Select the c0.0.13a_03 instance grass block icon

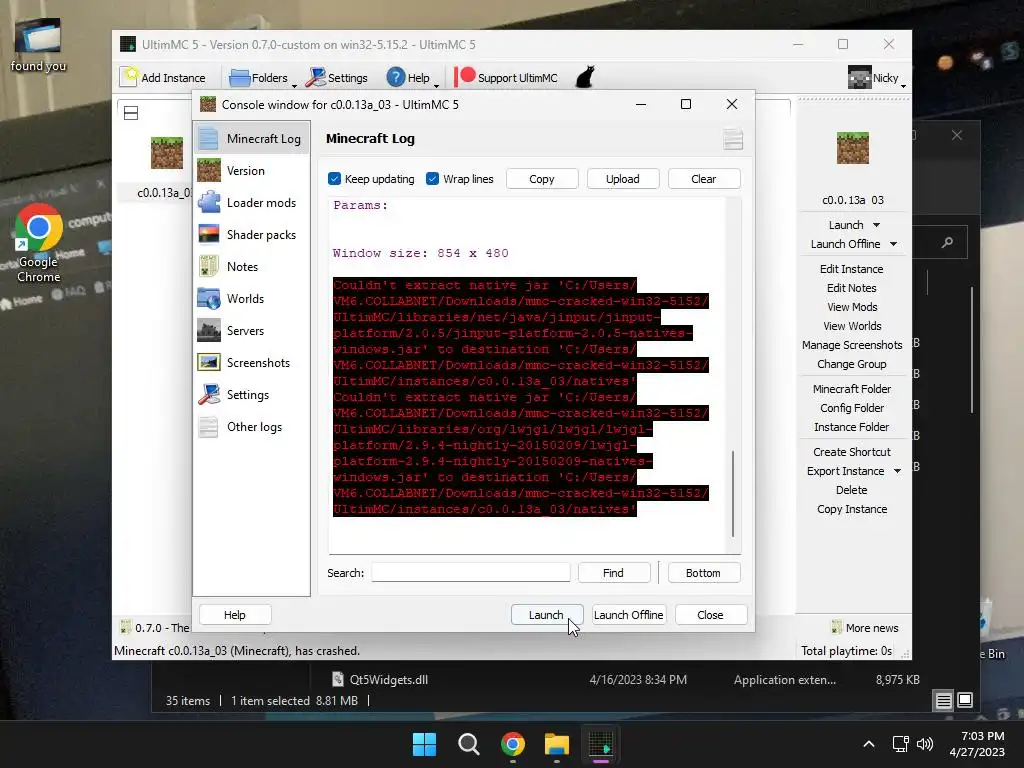point(167,153)
